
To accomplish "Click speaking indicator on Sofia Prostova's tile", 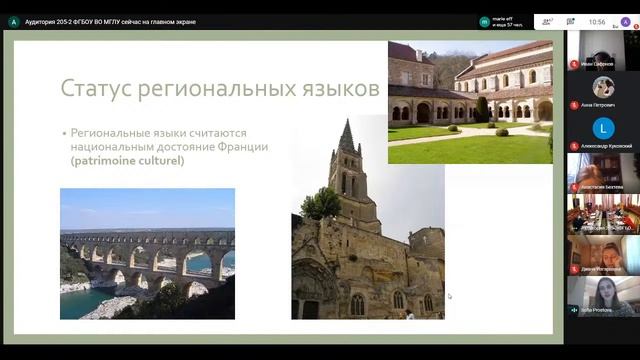I will 574,310.
